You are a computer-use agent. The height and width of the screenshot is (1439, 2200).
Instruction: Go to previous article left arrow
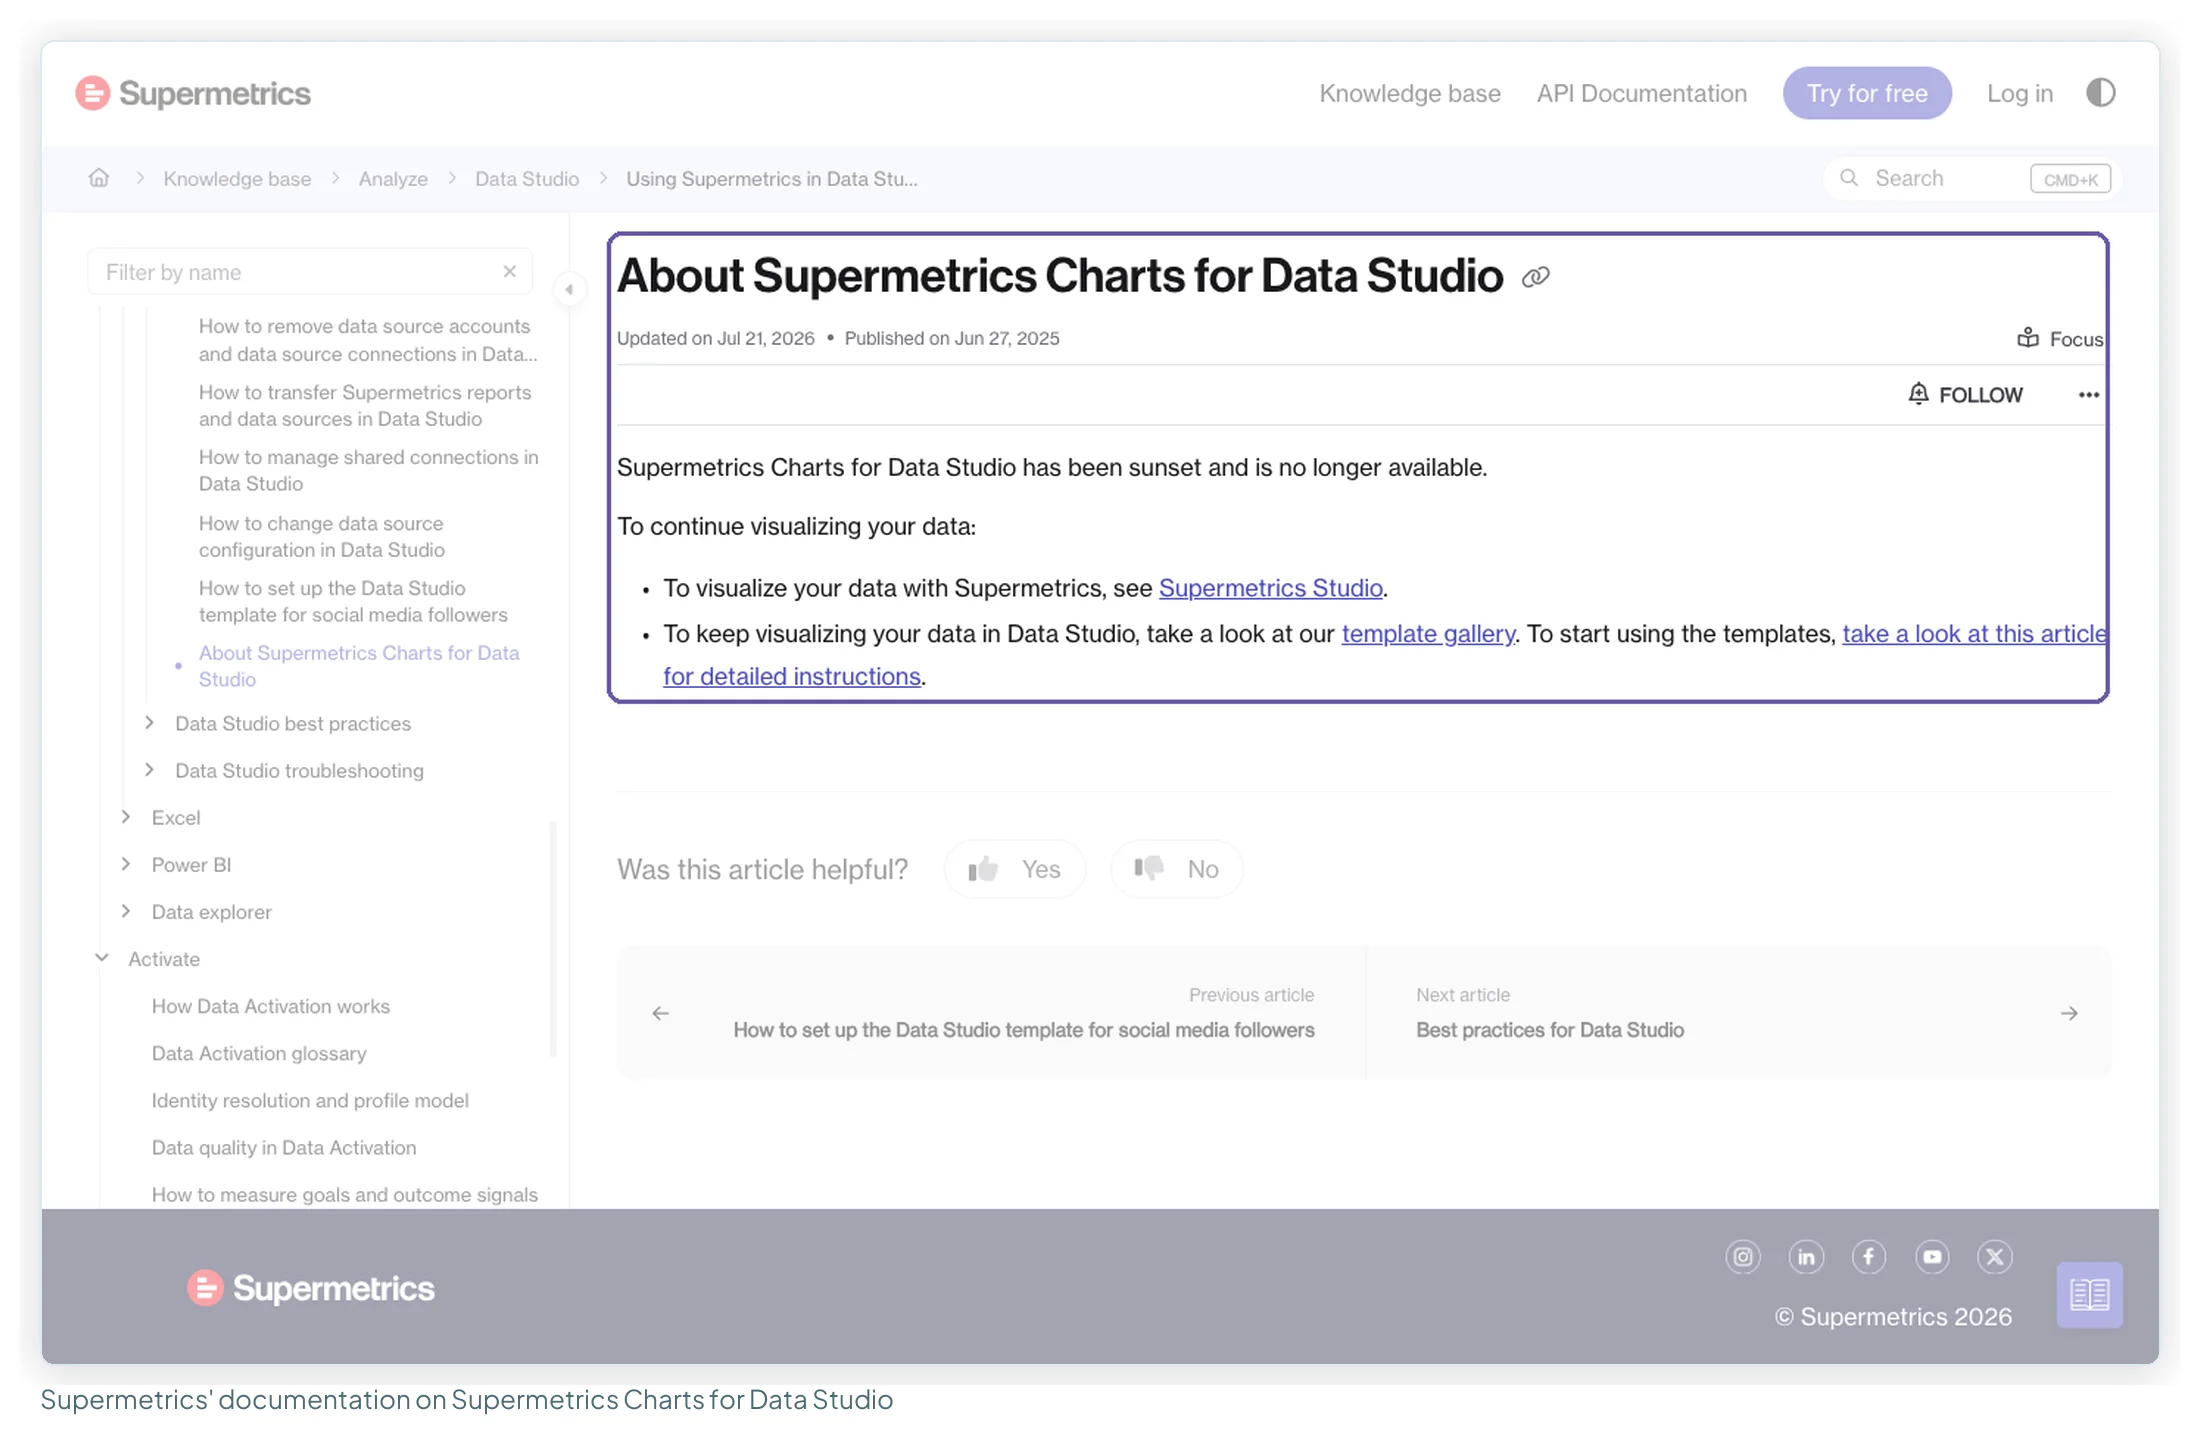[x=660, y=1013]
